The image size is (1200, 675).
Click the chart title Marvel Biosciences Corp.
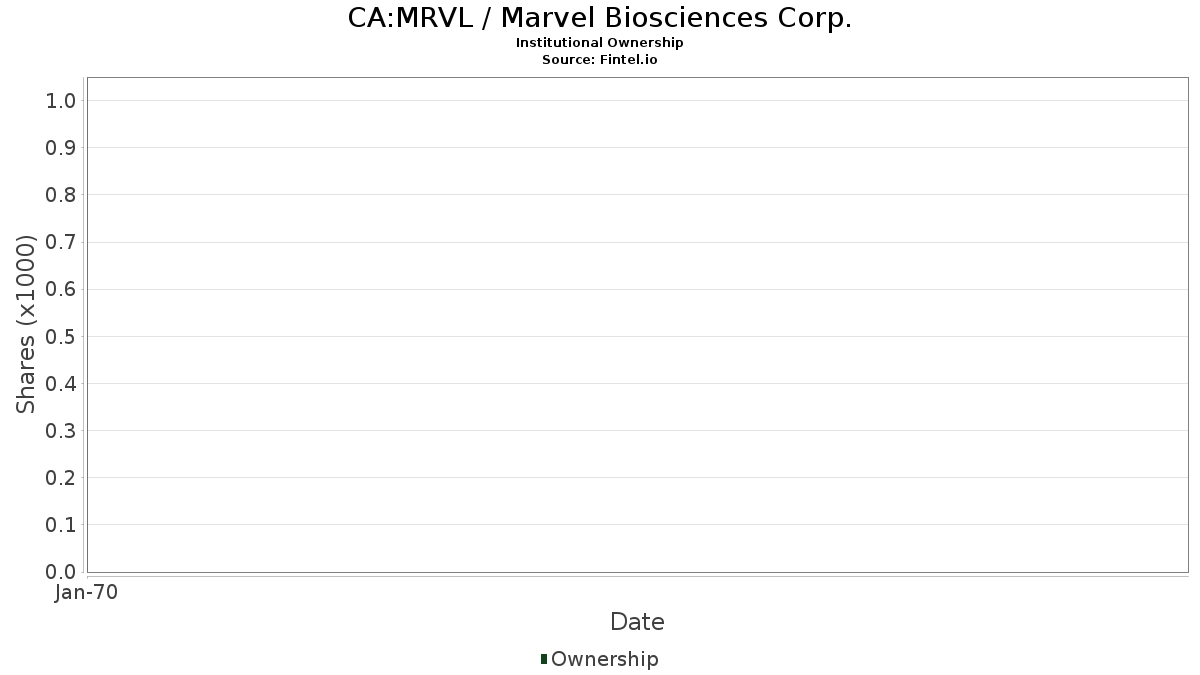click(599, 18)
